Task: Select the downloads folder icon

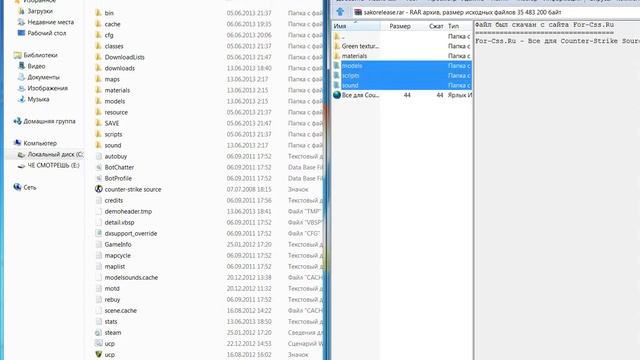Action: tap(98, 68)
